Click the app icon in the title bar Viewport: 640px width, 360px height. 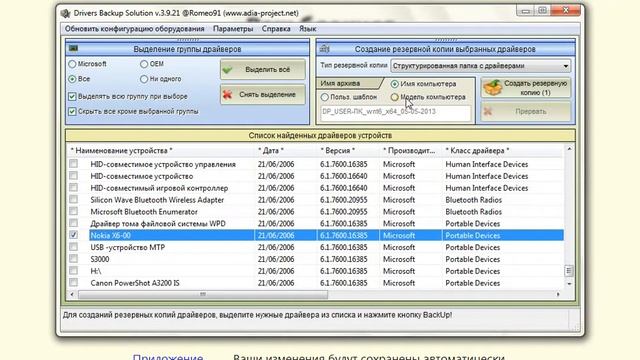tap(65, 13)
